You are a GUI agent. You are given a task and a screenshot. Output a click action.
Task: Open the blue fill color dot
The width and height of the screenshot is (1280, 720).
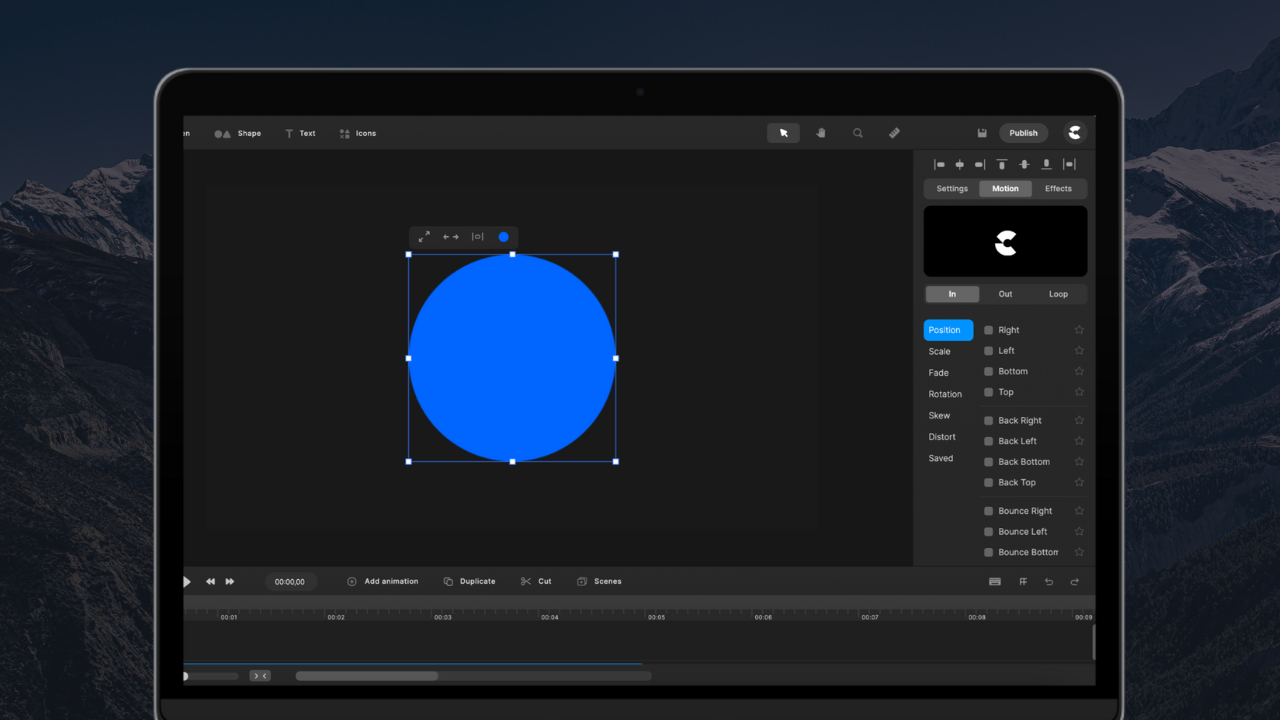point(503,237)
